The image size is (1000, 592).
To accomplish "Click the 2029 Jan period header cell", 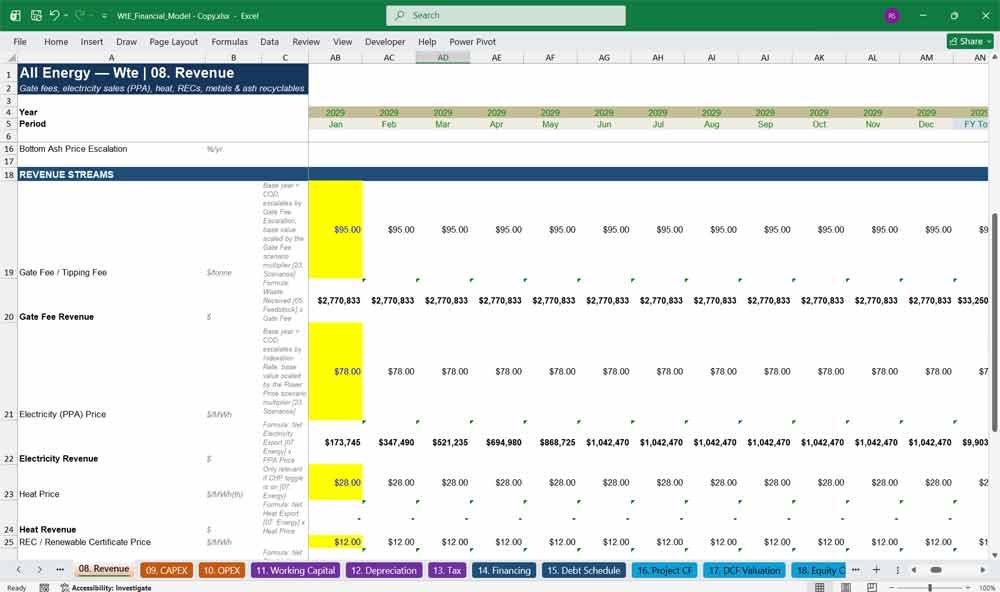I will pyautogui.click(x=335, y=124).
